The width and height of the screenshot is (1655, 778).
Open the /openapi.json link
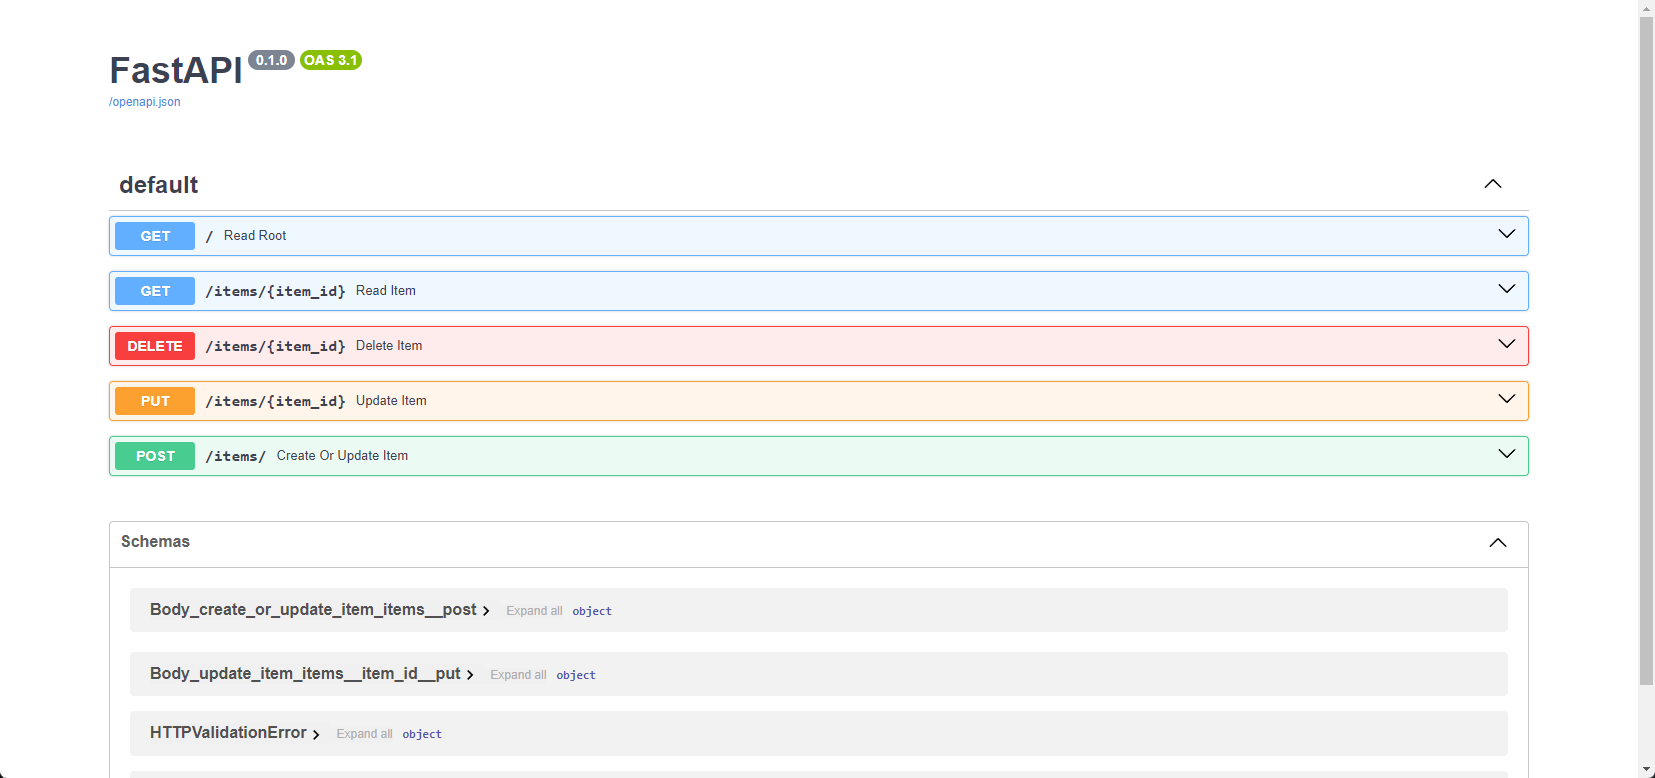(145, 102)
